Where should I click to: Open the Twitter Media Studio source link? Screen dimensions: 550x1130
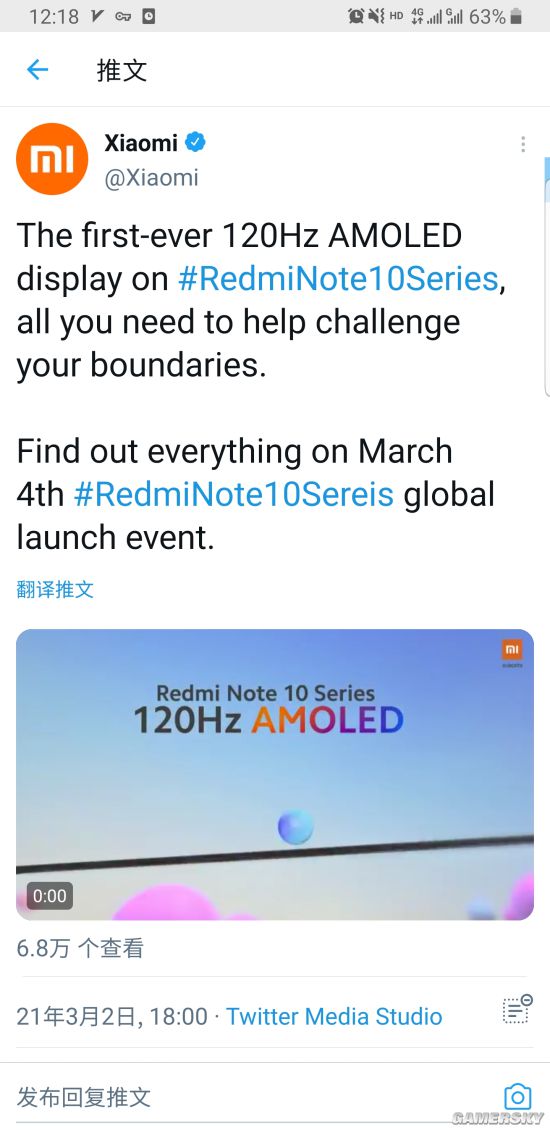click(x=334, y=1016)
